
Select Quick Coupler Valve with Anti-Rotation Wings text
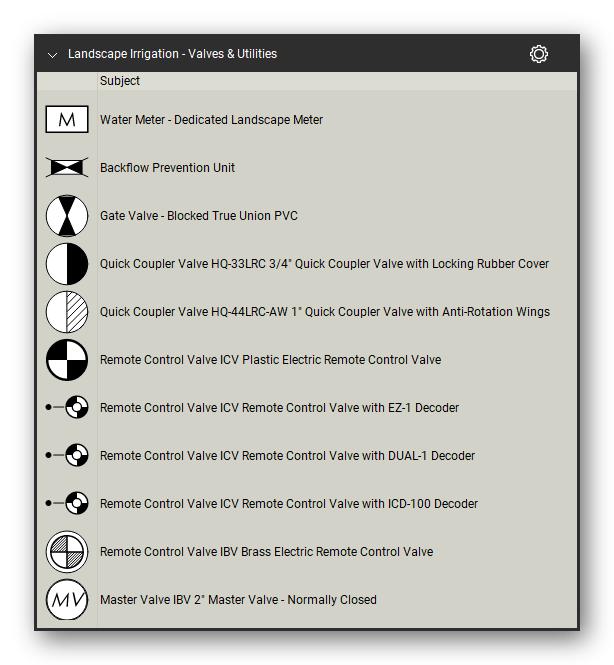click(x=325, y=312)
